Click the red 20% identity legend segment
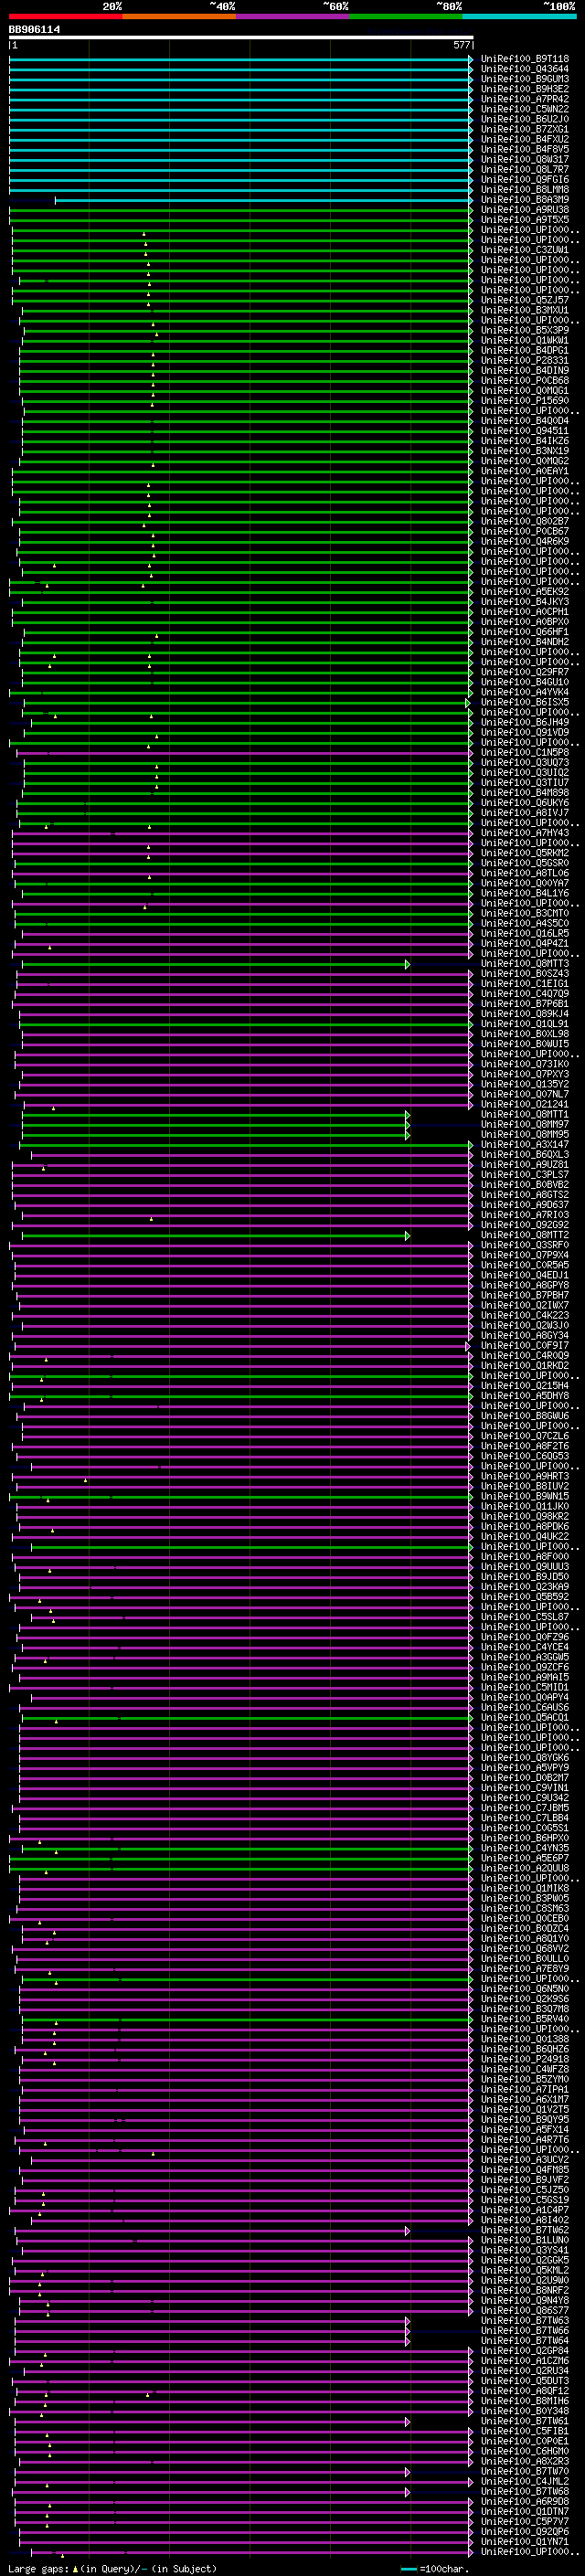 66,16
